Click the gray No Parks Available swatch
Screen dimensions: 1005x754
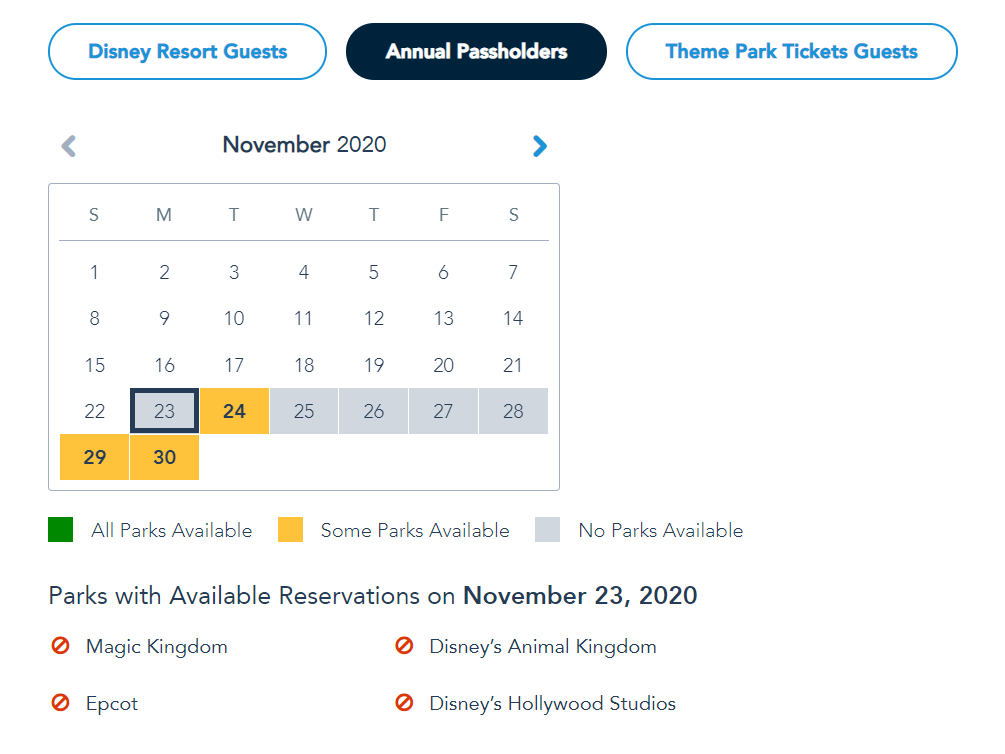point(548,530)
